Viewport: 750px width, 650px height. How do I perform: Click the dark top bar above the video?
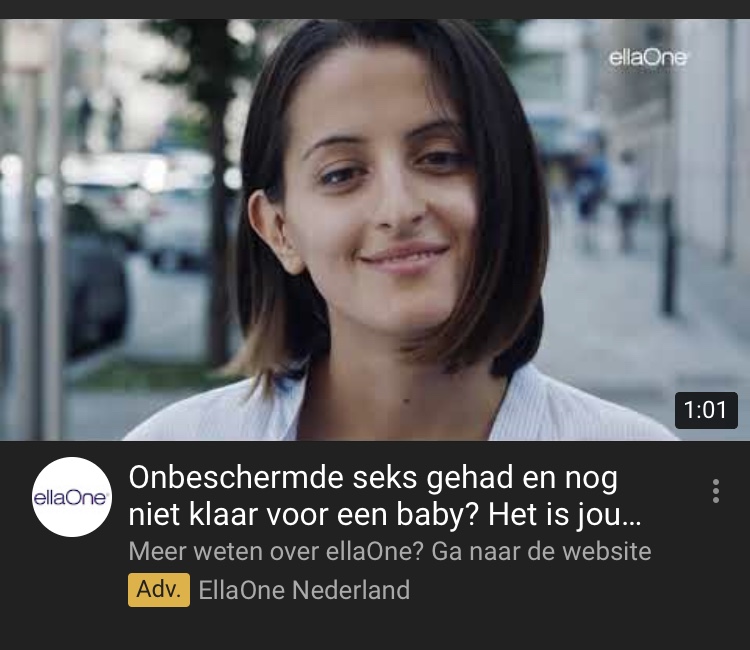pyautogui.click(x=375, y=10)
